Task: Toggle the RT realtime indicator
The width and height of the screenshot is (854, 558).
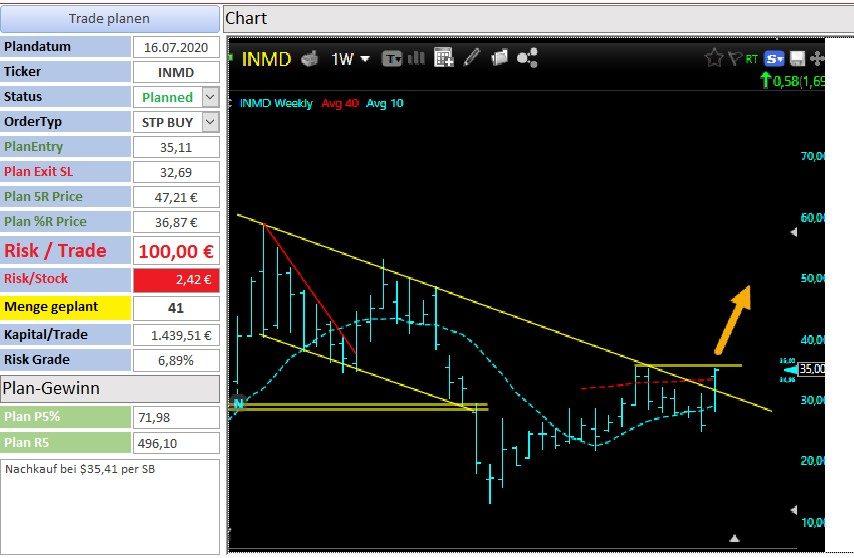Action: [752, 59]
